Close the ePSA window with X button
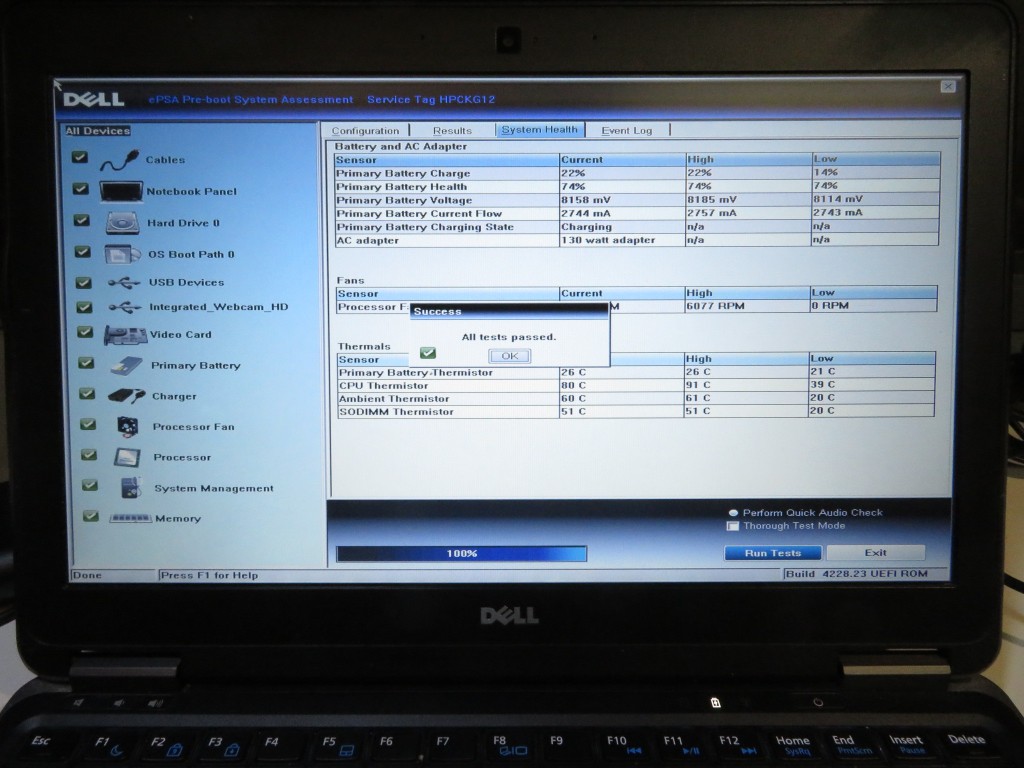This screenshot has height=768, width=1024. [948, 86]
